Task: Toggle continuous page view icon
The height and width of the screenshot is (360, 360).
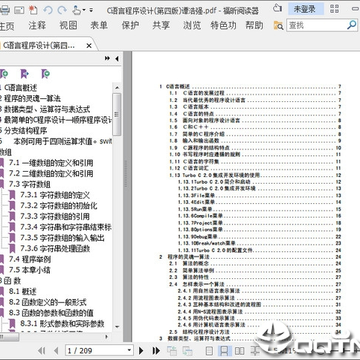Action: 224,351
